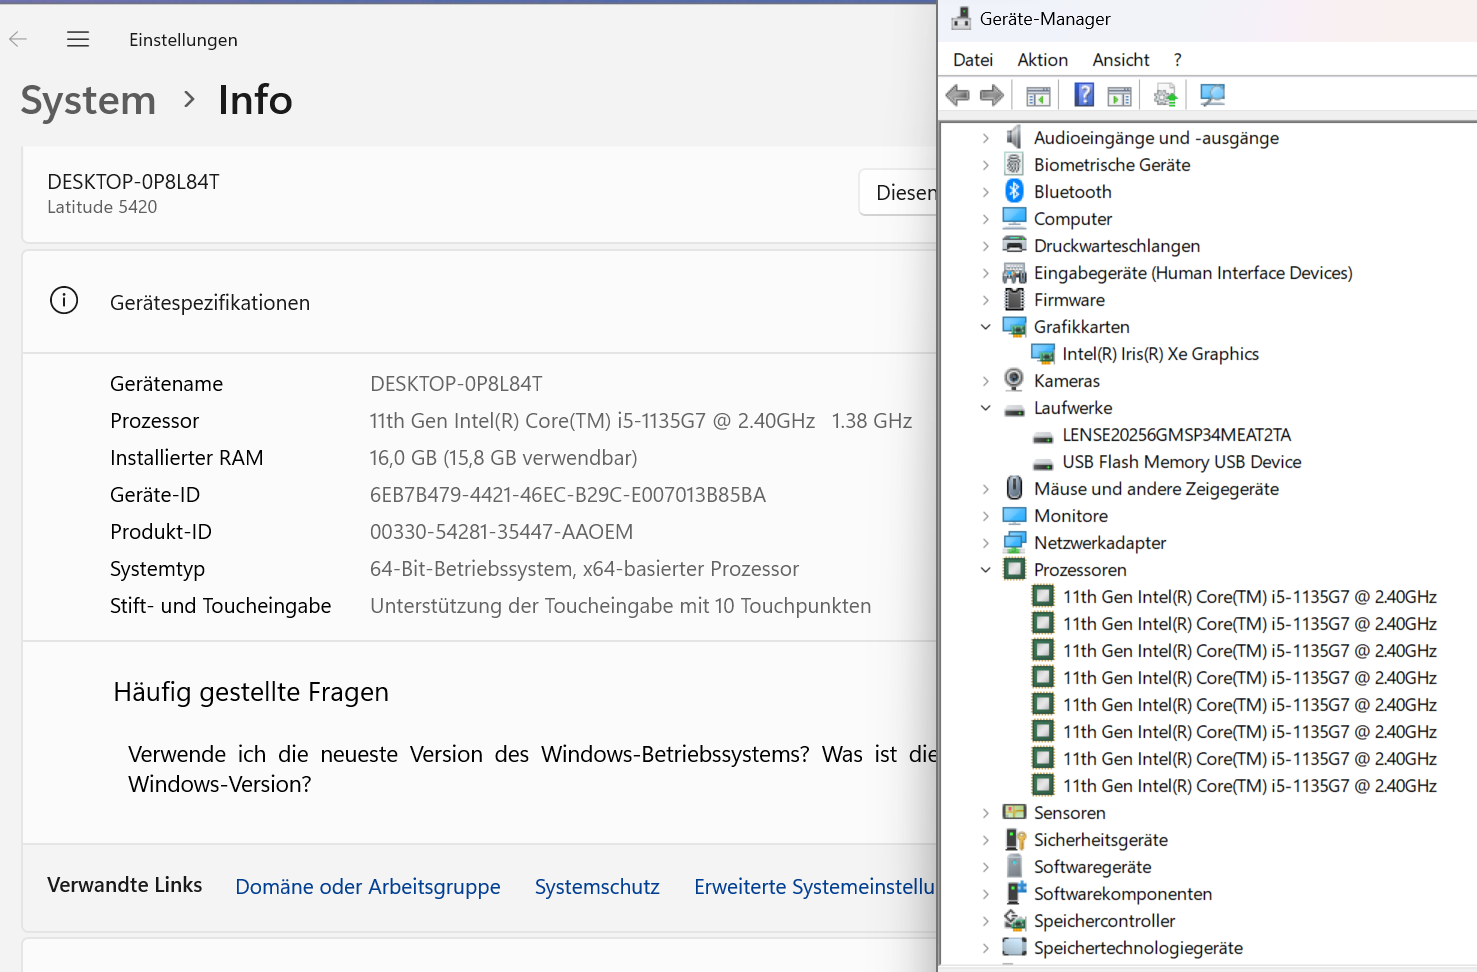The width and height of the screenshot is (1477, 972).
Task: Click the Firmware chip icon
Action: tap(1014, 299)
